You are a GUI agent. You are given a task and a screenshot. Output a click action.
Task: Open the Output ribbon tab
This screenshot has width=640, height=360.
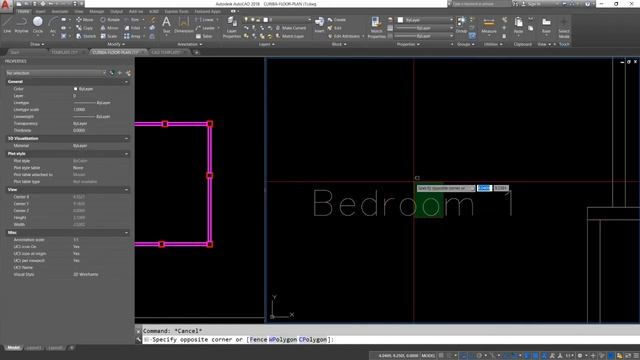[116, 11]
